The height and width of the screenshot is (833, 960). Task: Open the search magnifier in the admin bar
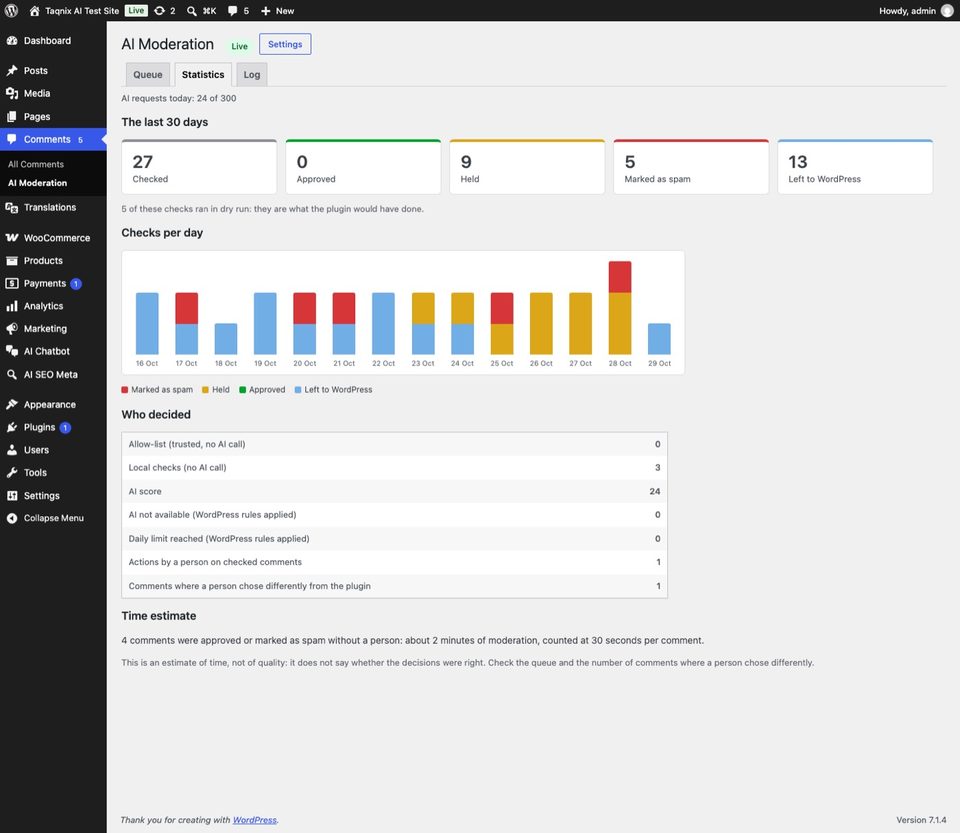tap(192, 11)
